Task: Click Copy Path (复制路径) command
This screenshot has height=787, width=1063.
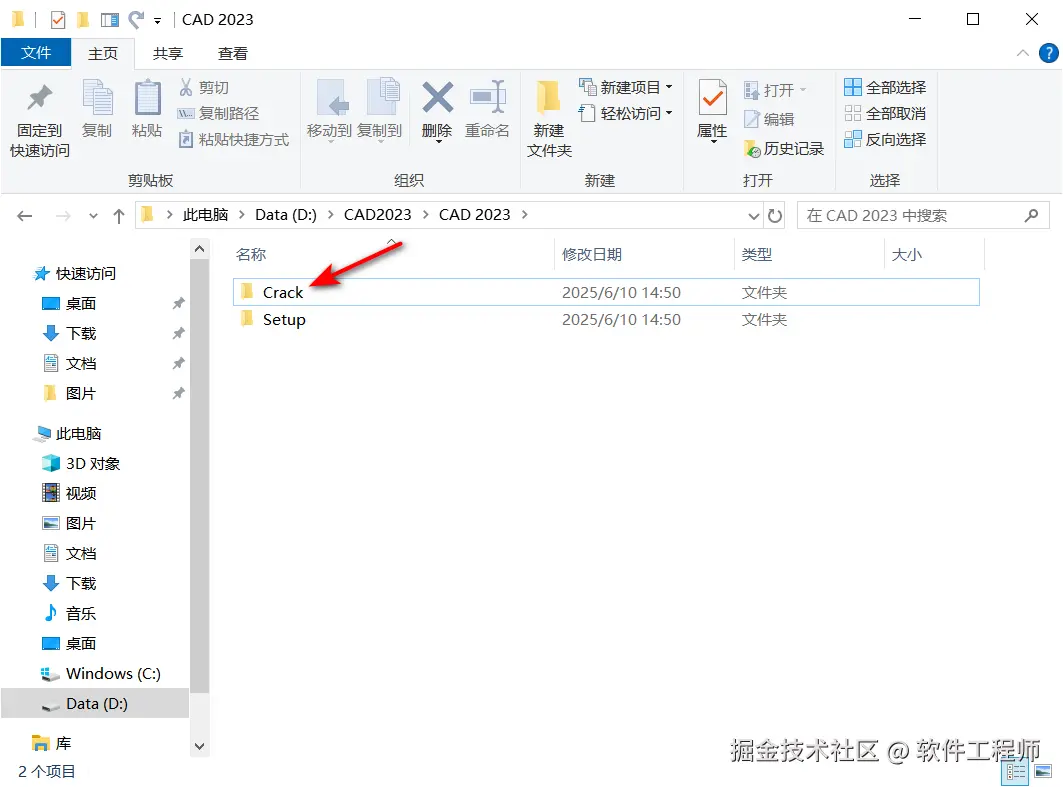Action: 218,113
